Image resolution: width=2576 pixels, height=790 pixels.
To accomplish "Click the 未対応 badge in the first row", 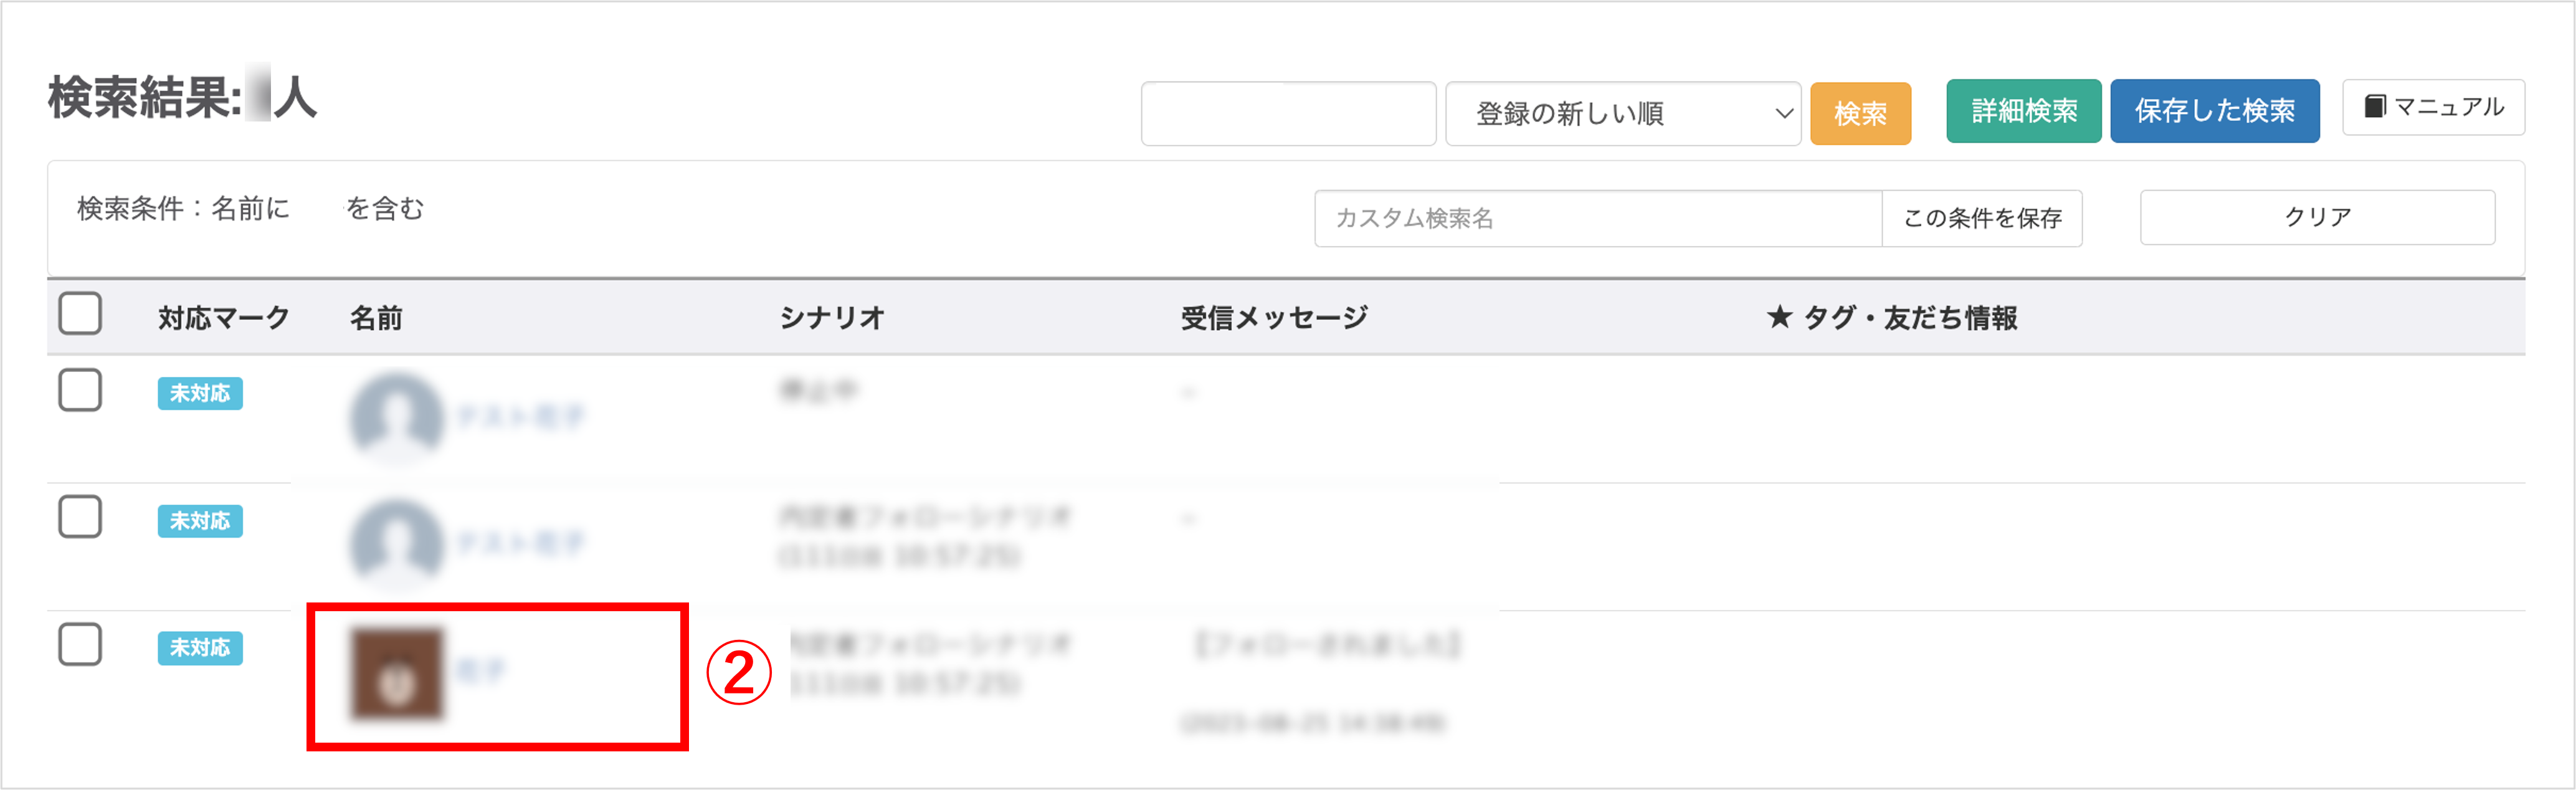I will click(200, 393).
